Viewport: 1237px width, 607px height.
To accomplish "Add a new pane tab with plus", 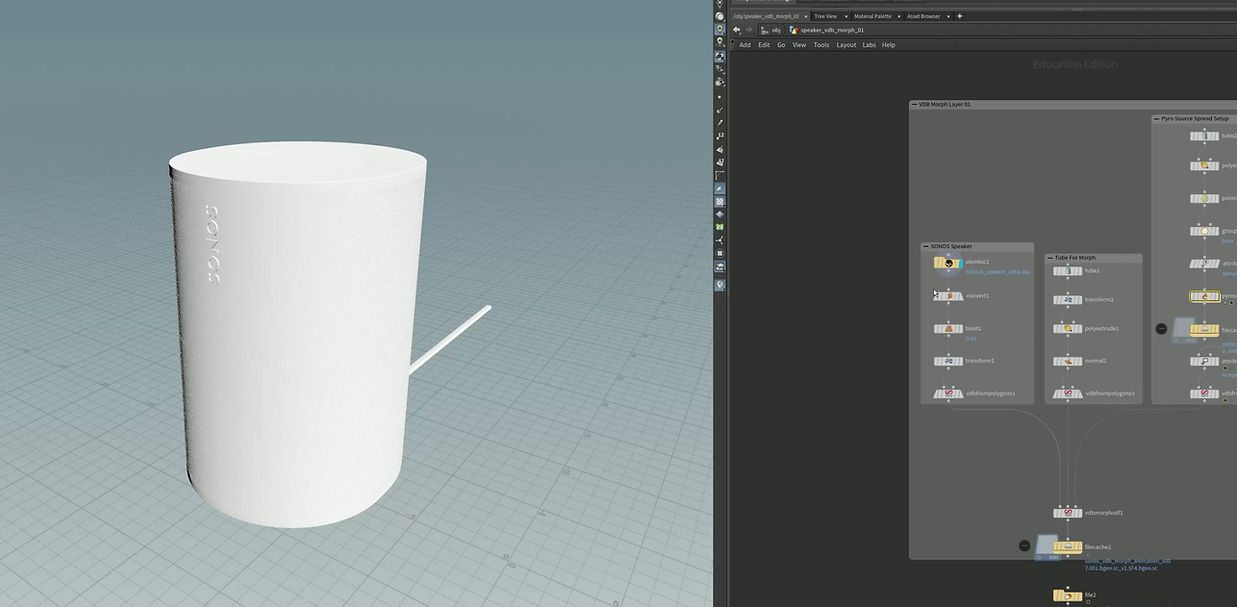I will click(x=960, y=16).
